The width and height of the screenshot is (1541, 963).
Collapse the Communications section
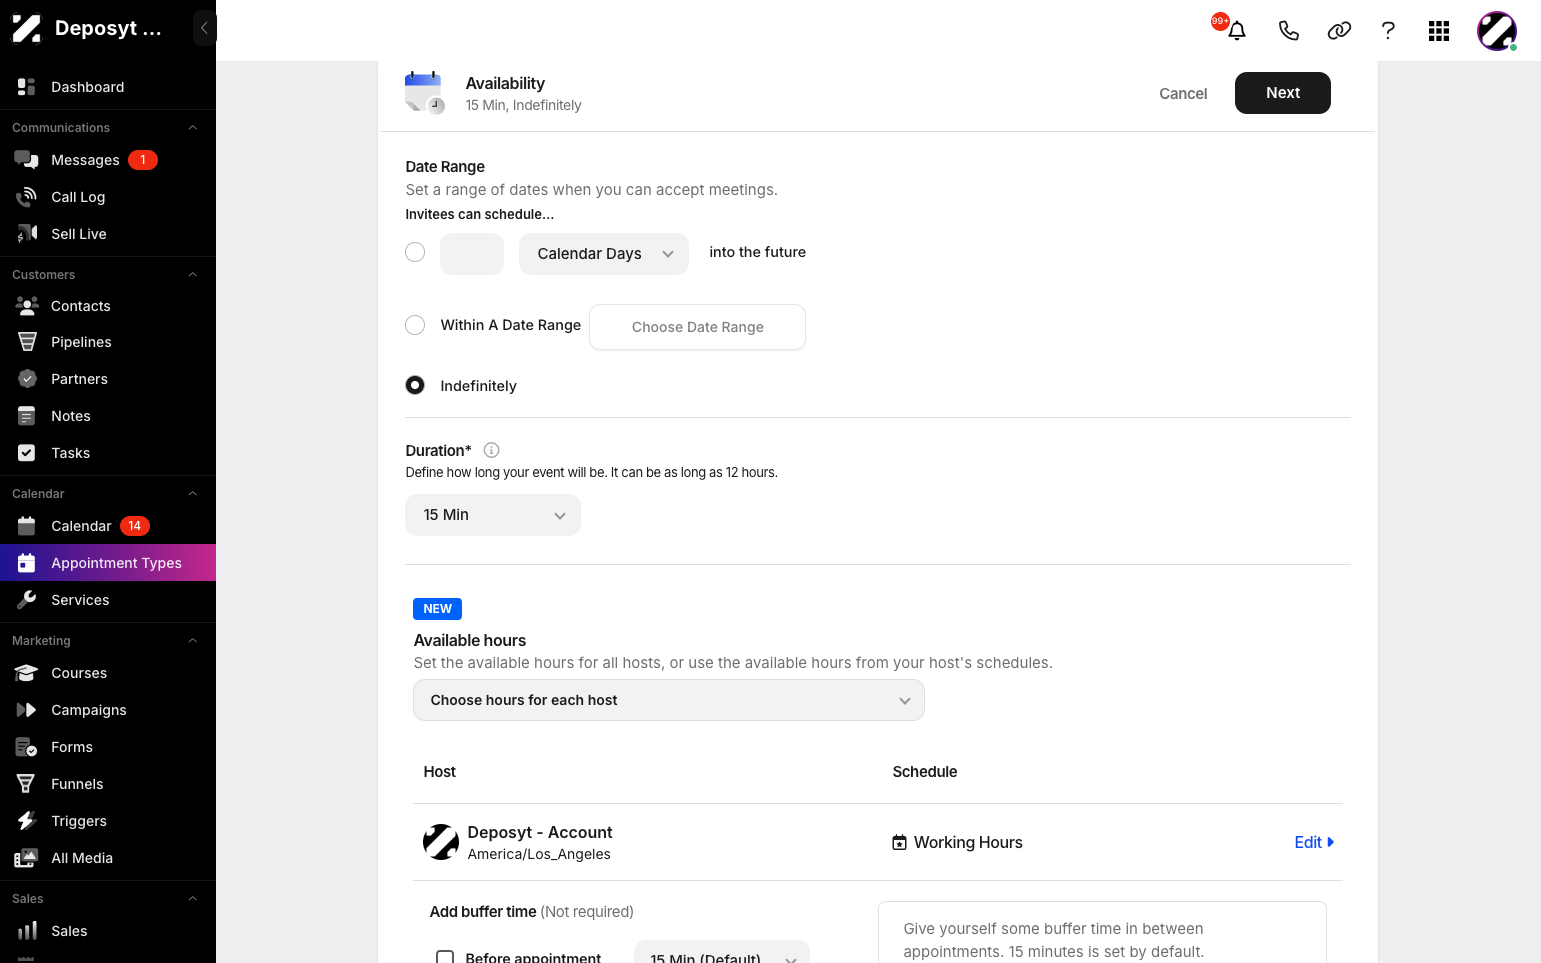193,127
